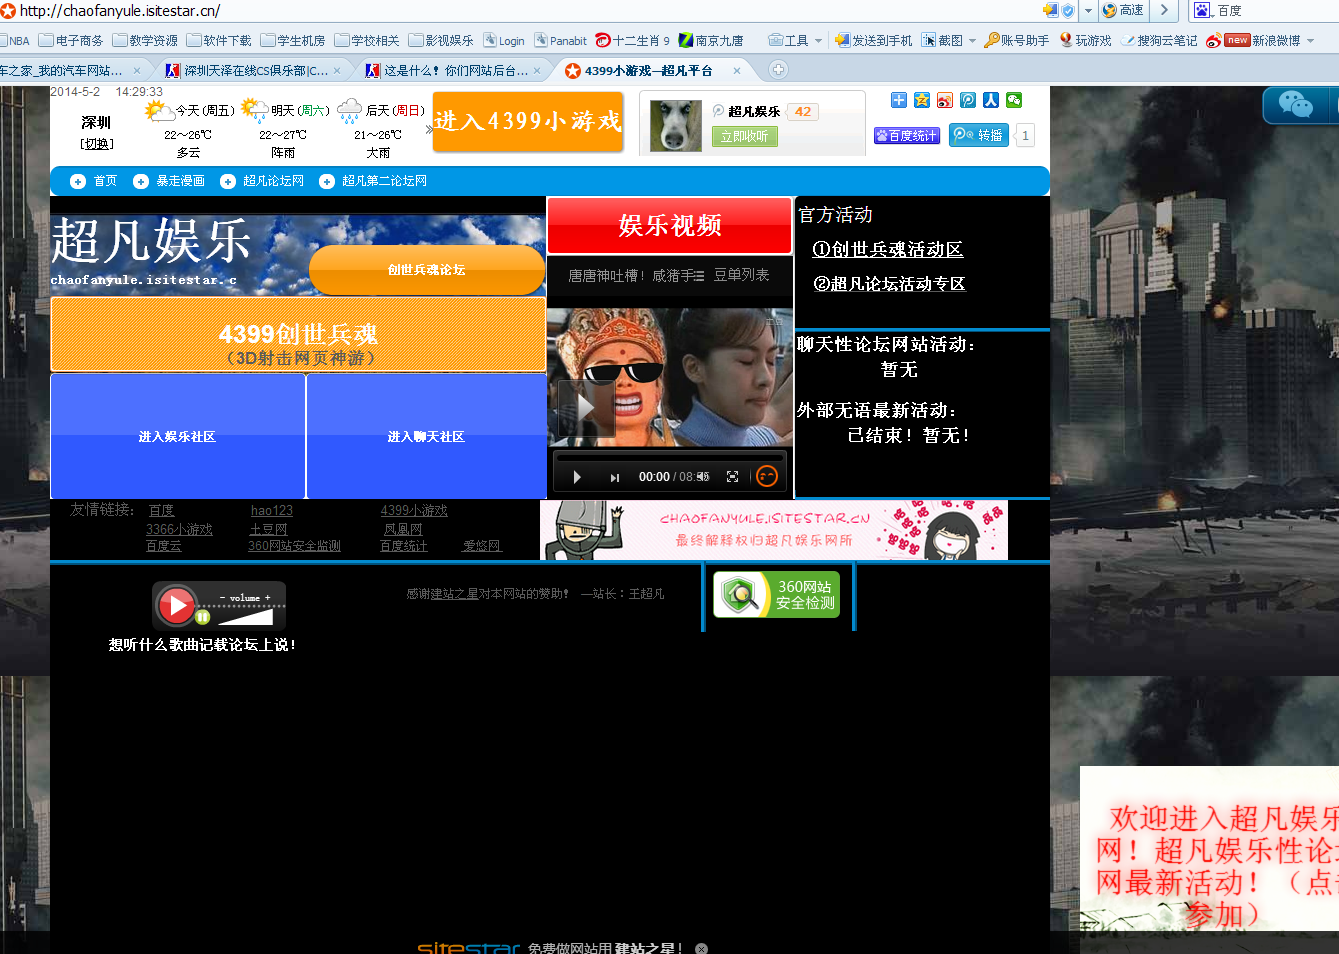Click the Baidu paw icon in search box
Image resolution: width=1339 pixels, height=954 pixels.
(x=1202, y=11)
